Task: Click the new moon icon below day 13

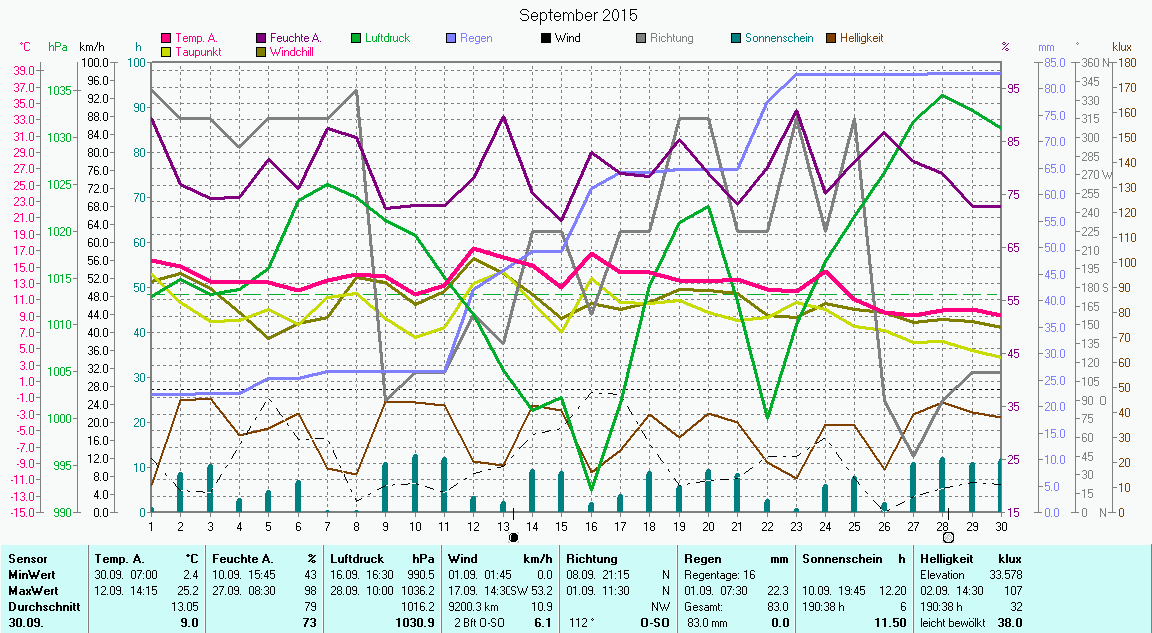Action: [x=514, y=537]
